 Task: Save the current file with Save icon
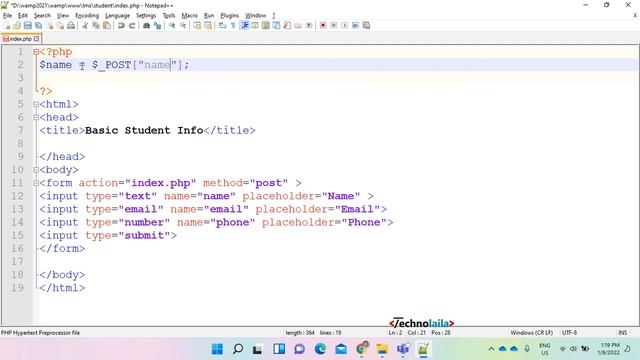[27, 25]
